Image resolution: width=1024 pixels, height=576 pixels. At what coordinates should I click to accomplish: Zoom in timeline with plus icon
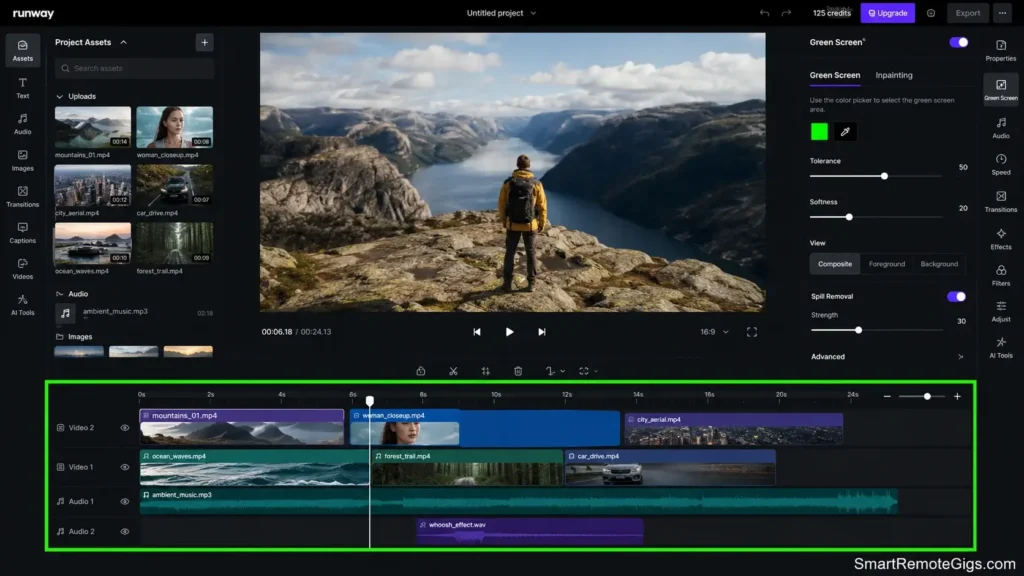click(957, 396)
